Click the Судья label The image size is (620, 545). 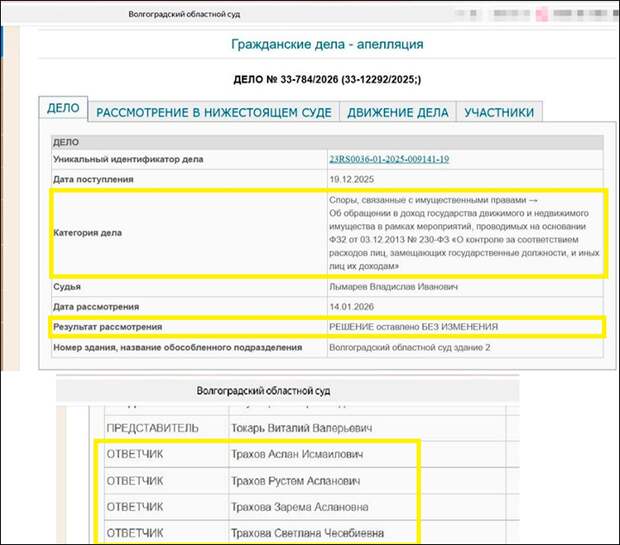(67, 286)
